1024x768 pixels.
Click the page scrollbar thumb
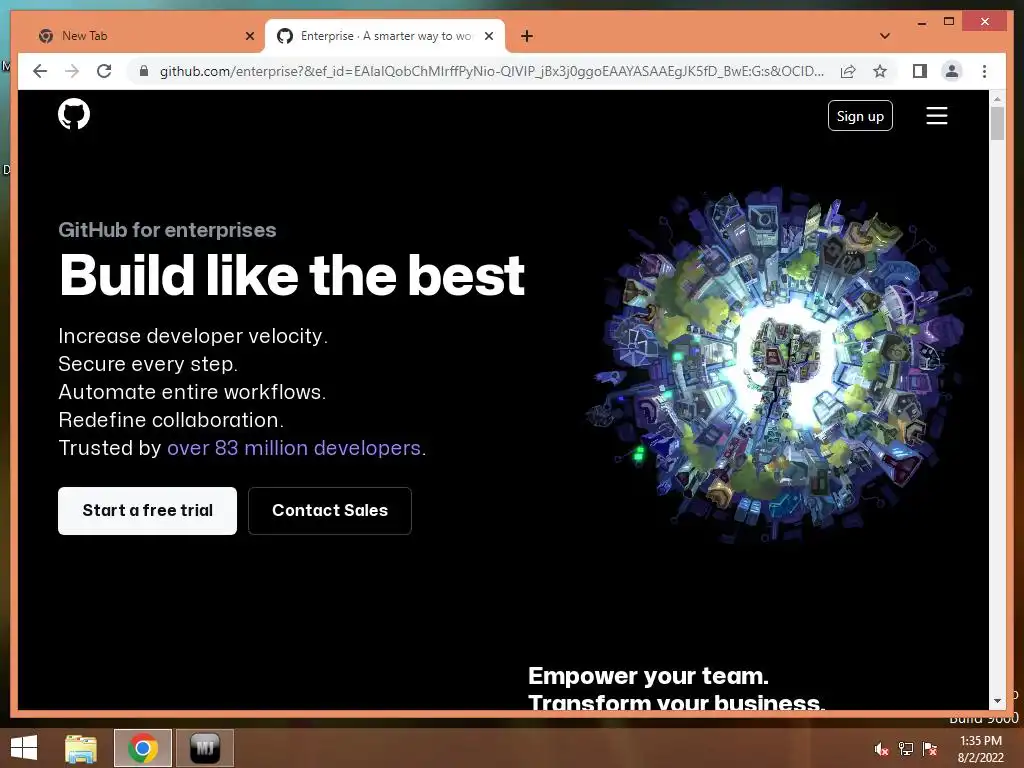tap(997, 123)
